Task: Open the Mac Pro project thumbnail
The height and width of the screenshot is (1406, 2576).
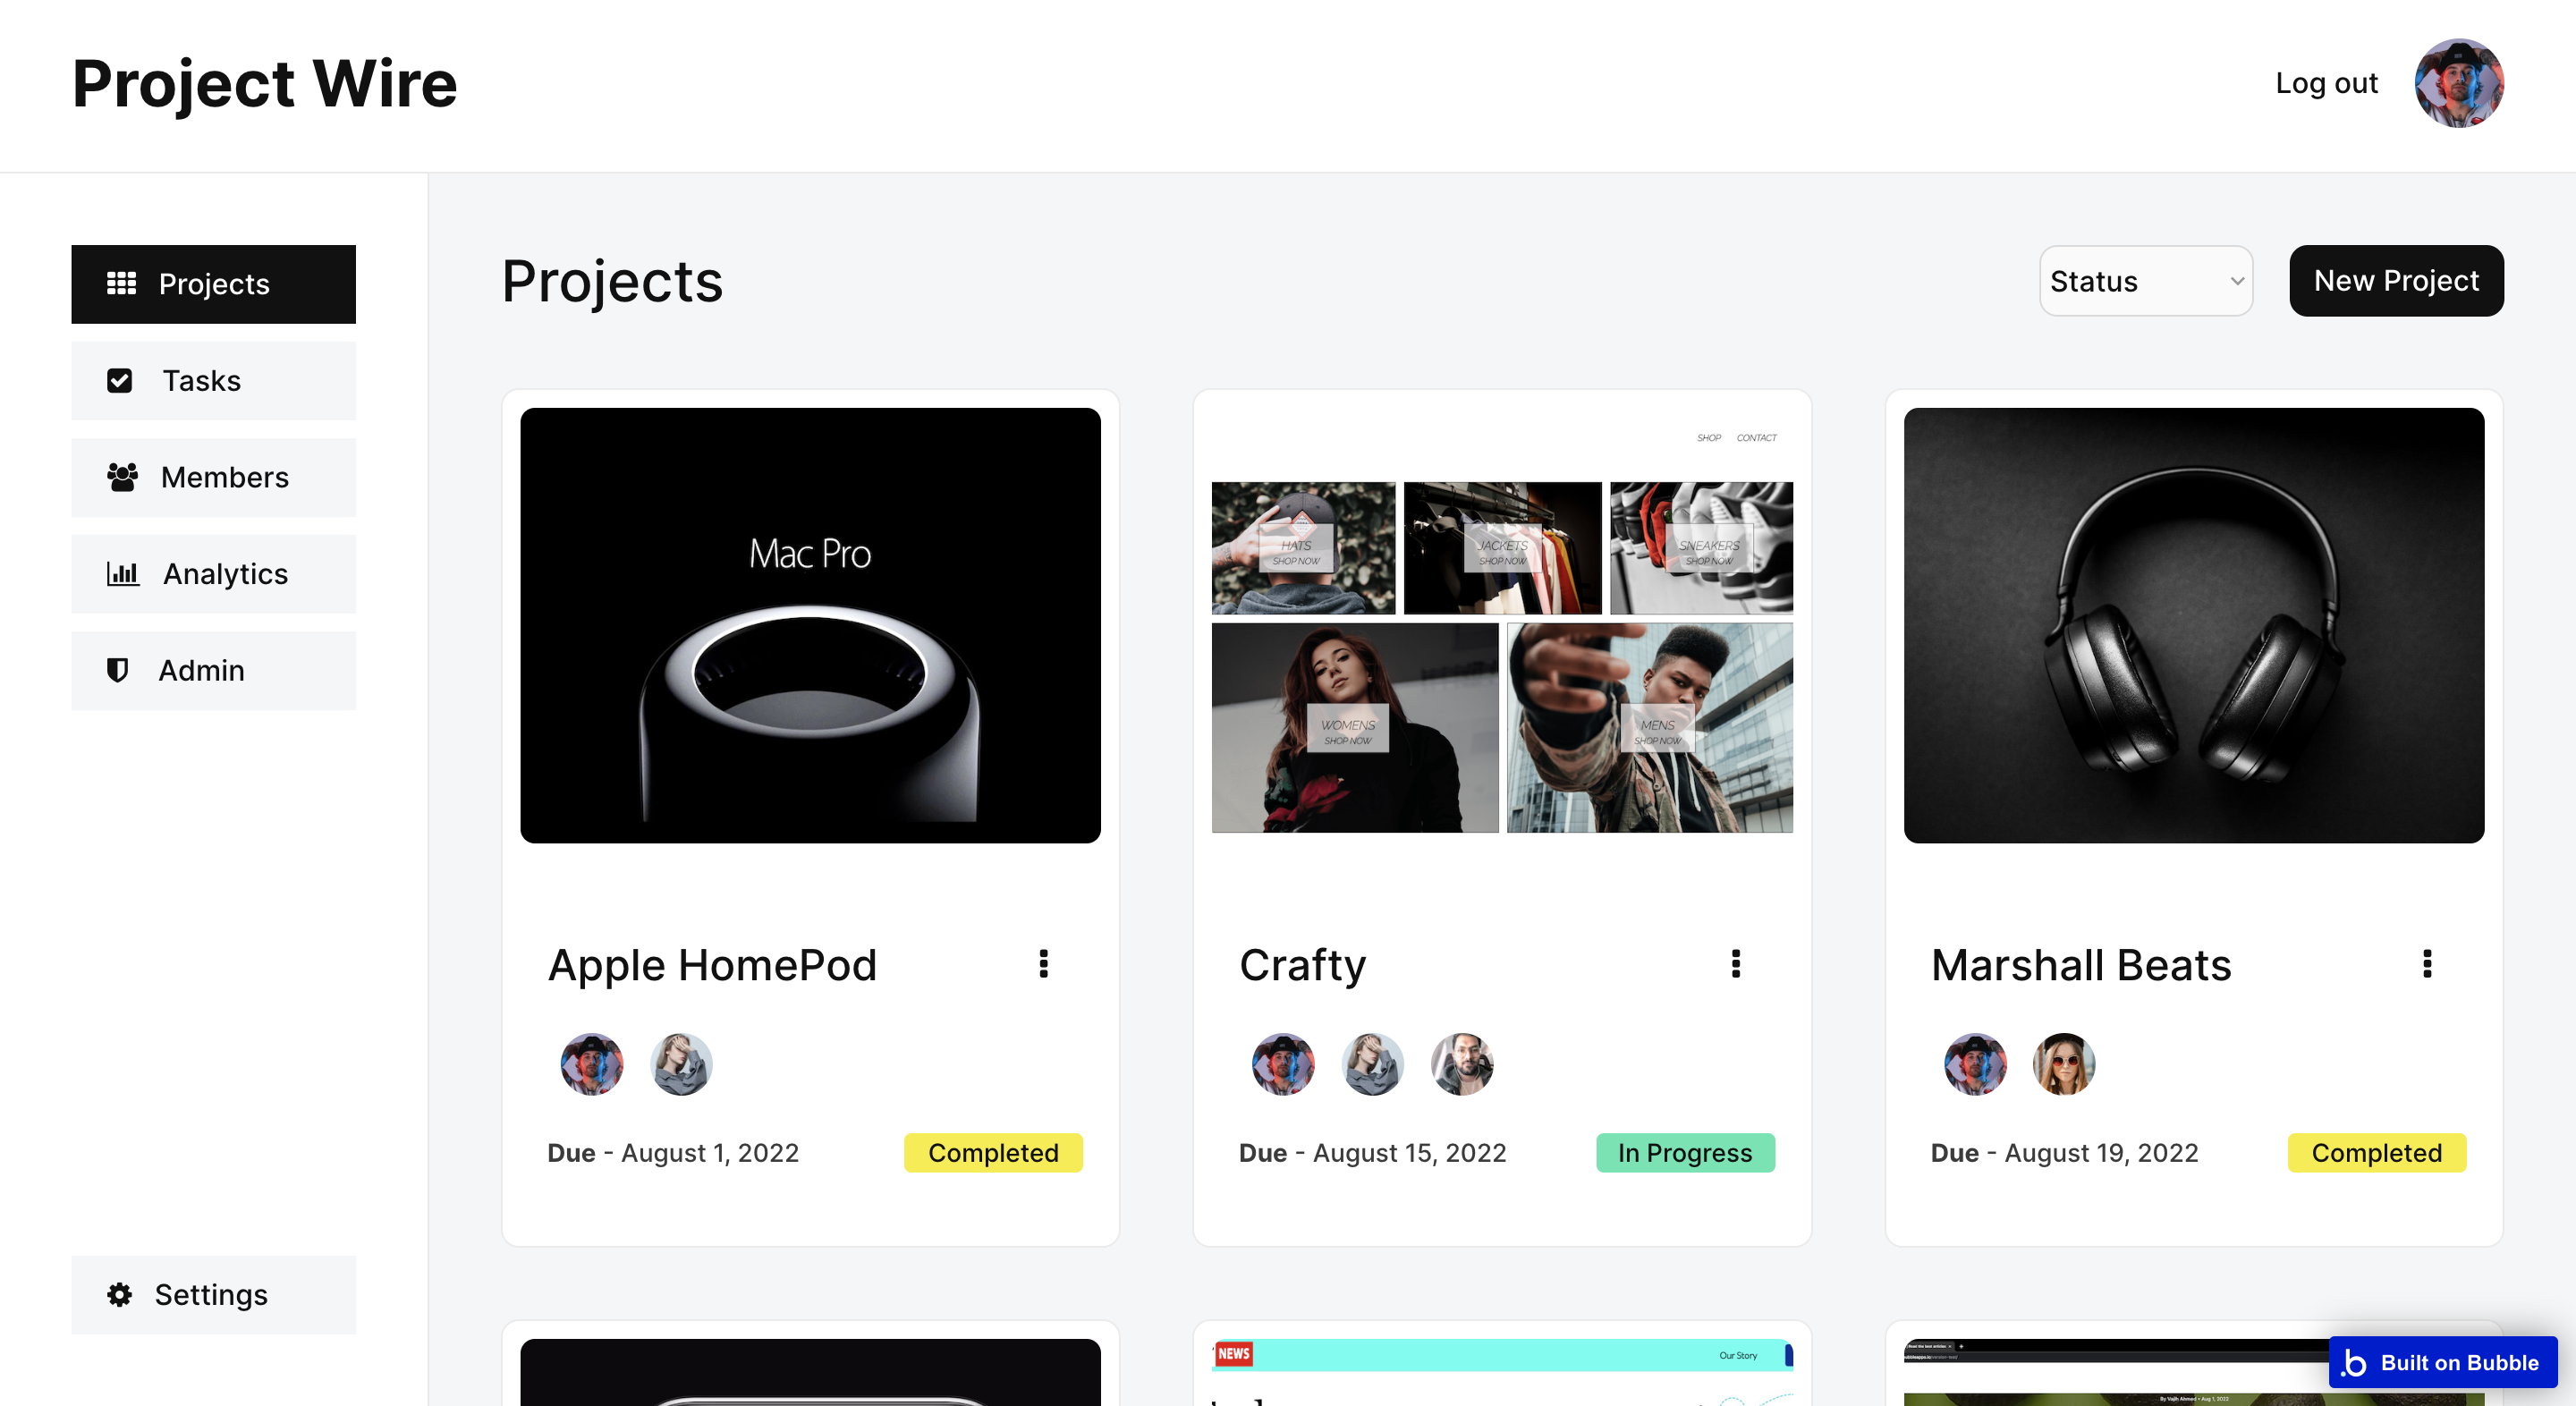Action: (810, 625)
